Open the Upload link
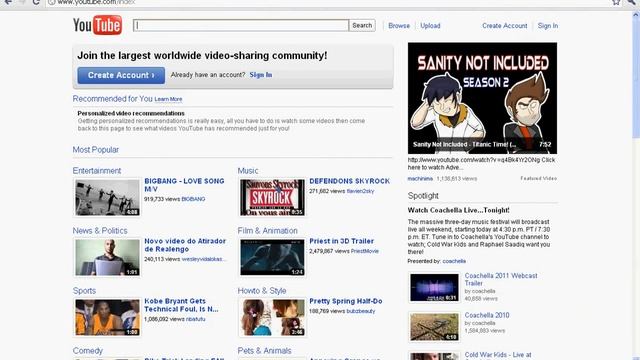640x360 pixels. tap(430, 26)
